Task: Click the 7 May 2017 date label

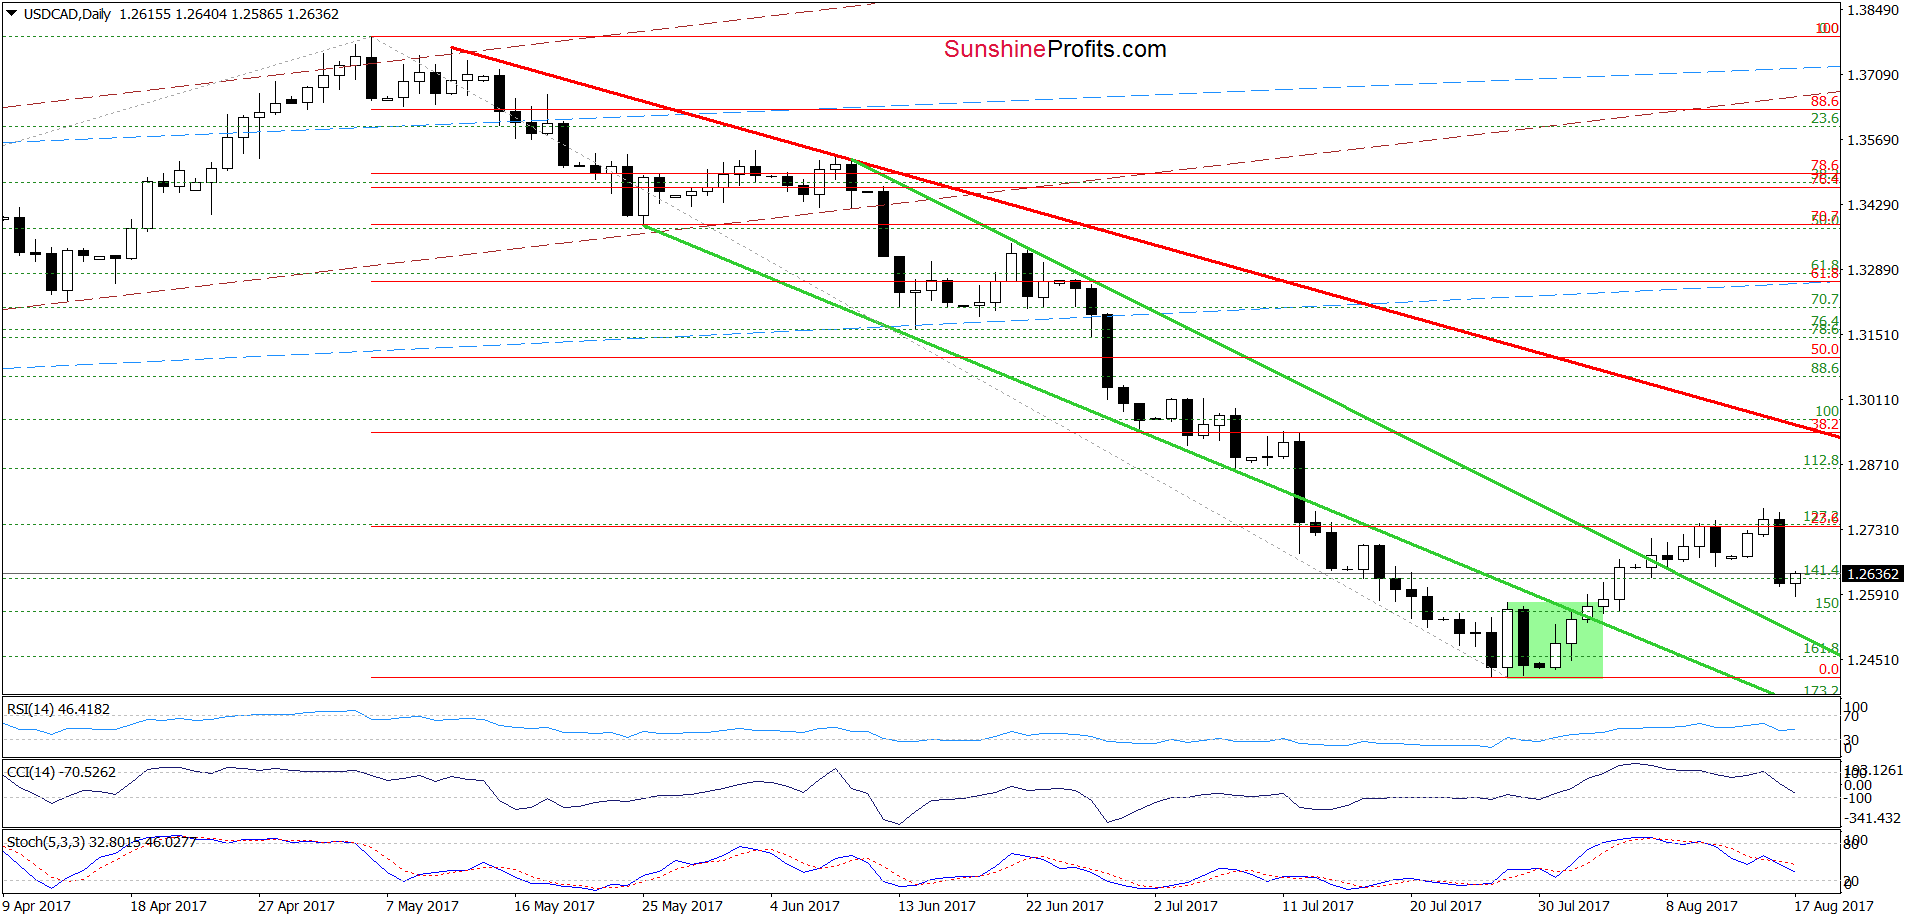Action: (422, 906)
